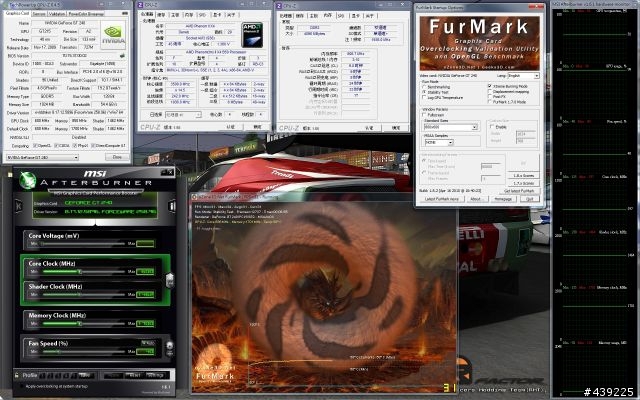This screenshot has width=640, height=400.
Task: Open the GPU selector dropdown in GPU-Z
Action: click(42, 157)
